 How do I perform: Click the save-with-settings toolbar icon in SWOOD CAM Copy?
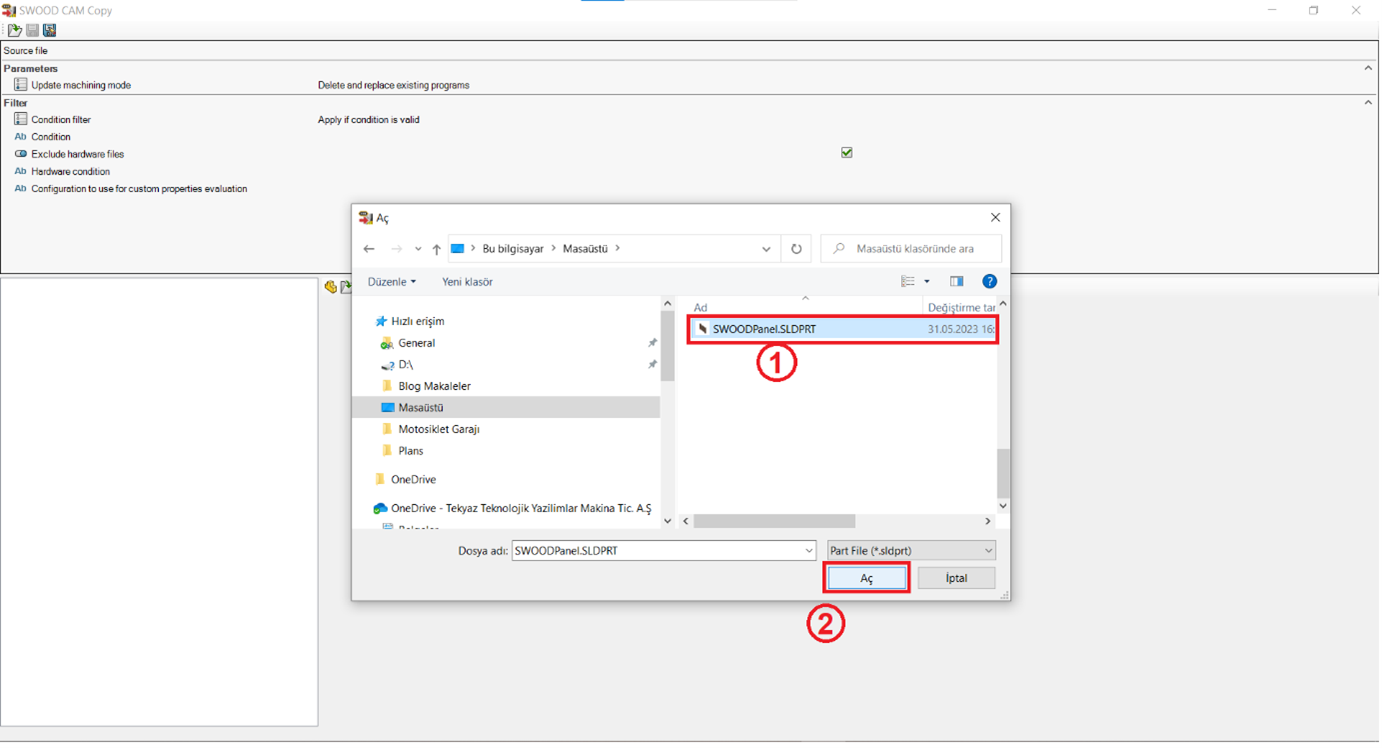click(x=49, y=30)
